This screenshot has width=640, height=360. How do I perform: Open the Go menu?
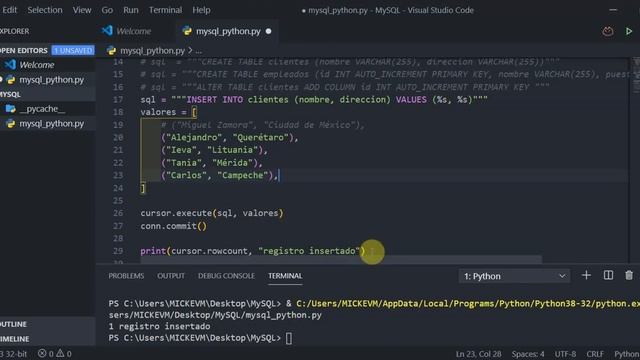(x=107, y=10)
